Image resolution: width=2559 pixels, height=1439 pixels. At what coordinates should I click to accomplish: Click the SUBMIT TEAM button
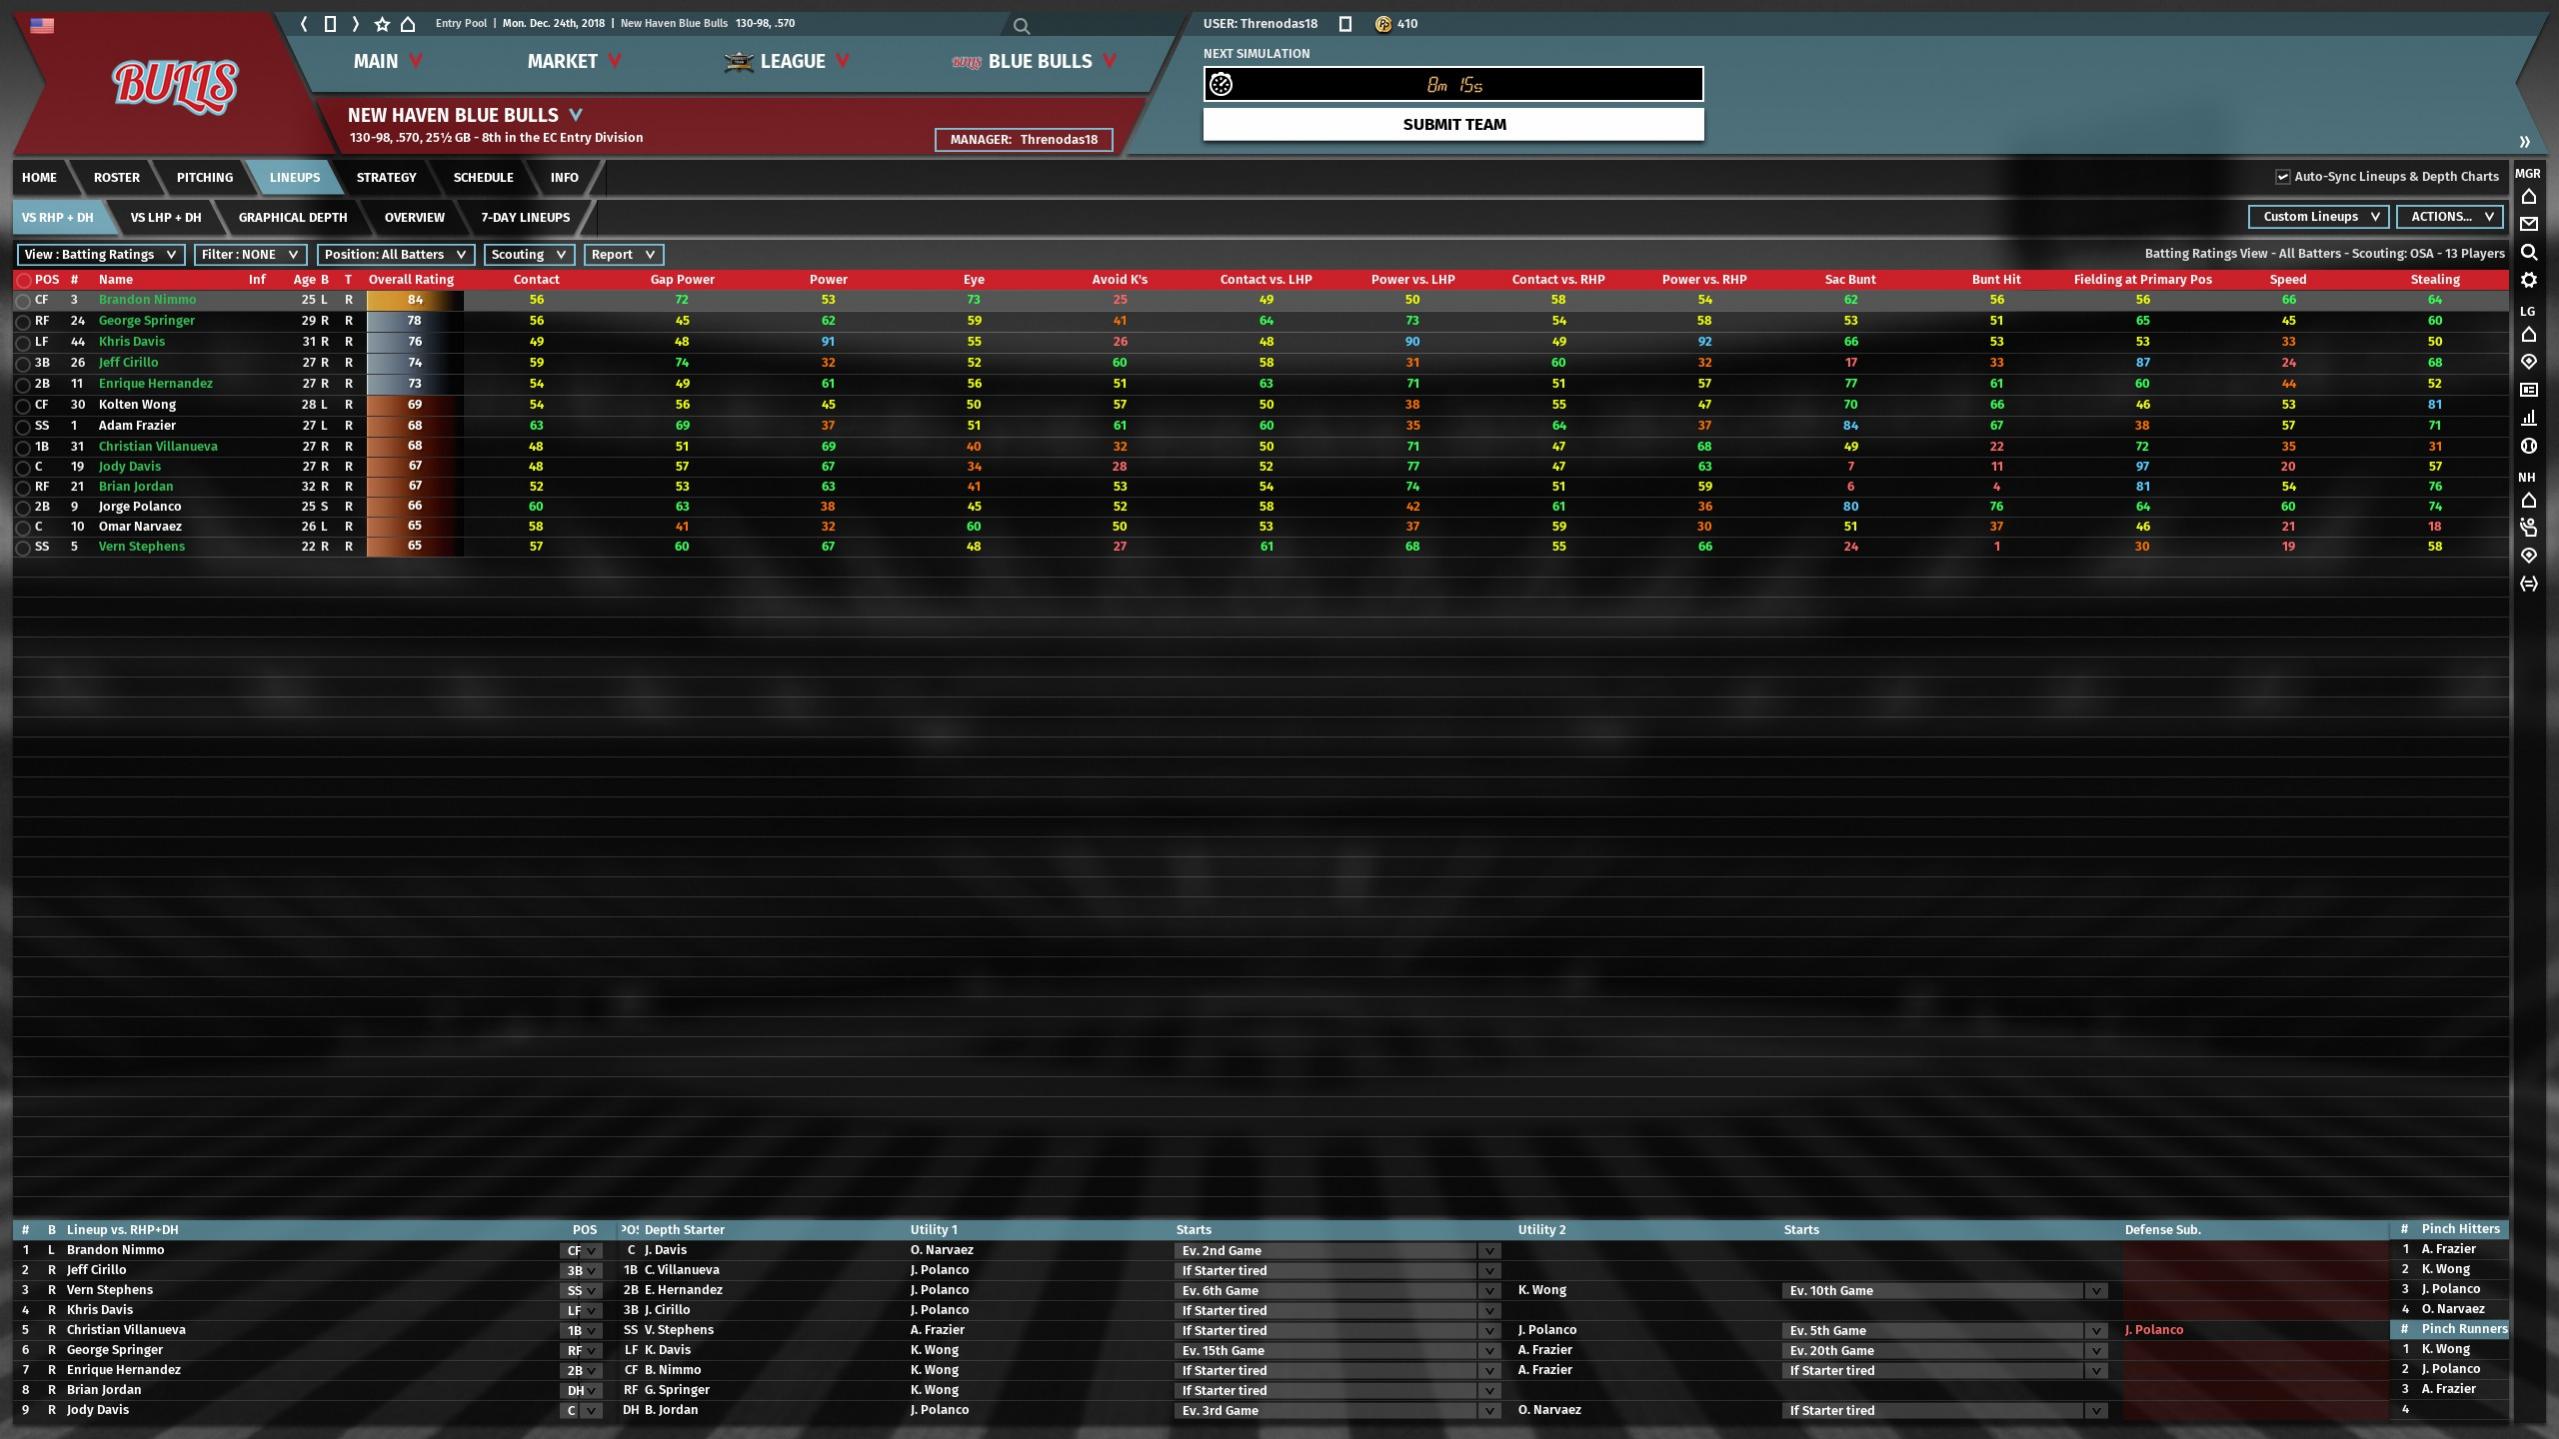1453,124
